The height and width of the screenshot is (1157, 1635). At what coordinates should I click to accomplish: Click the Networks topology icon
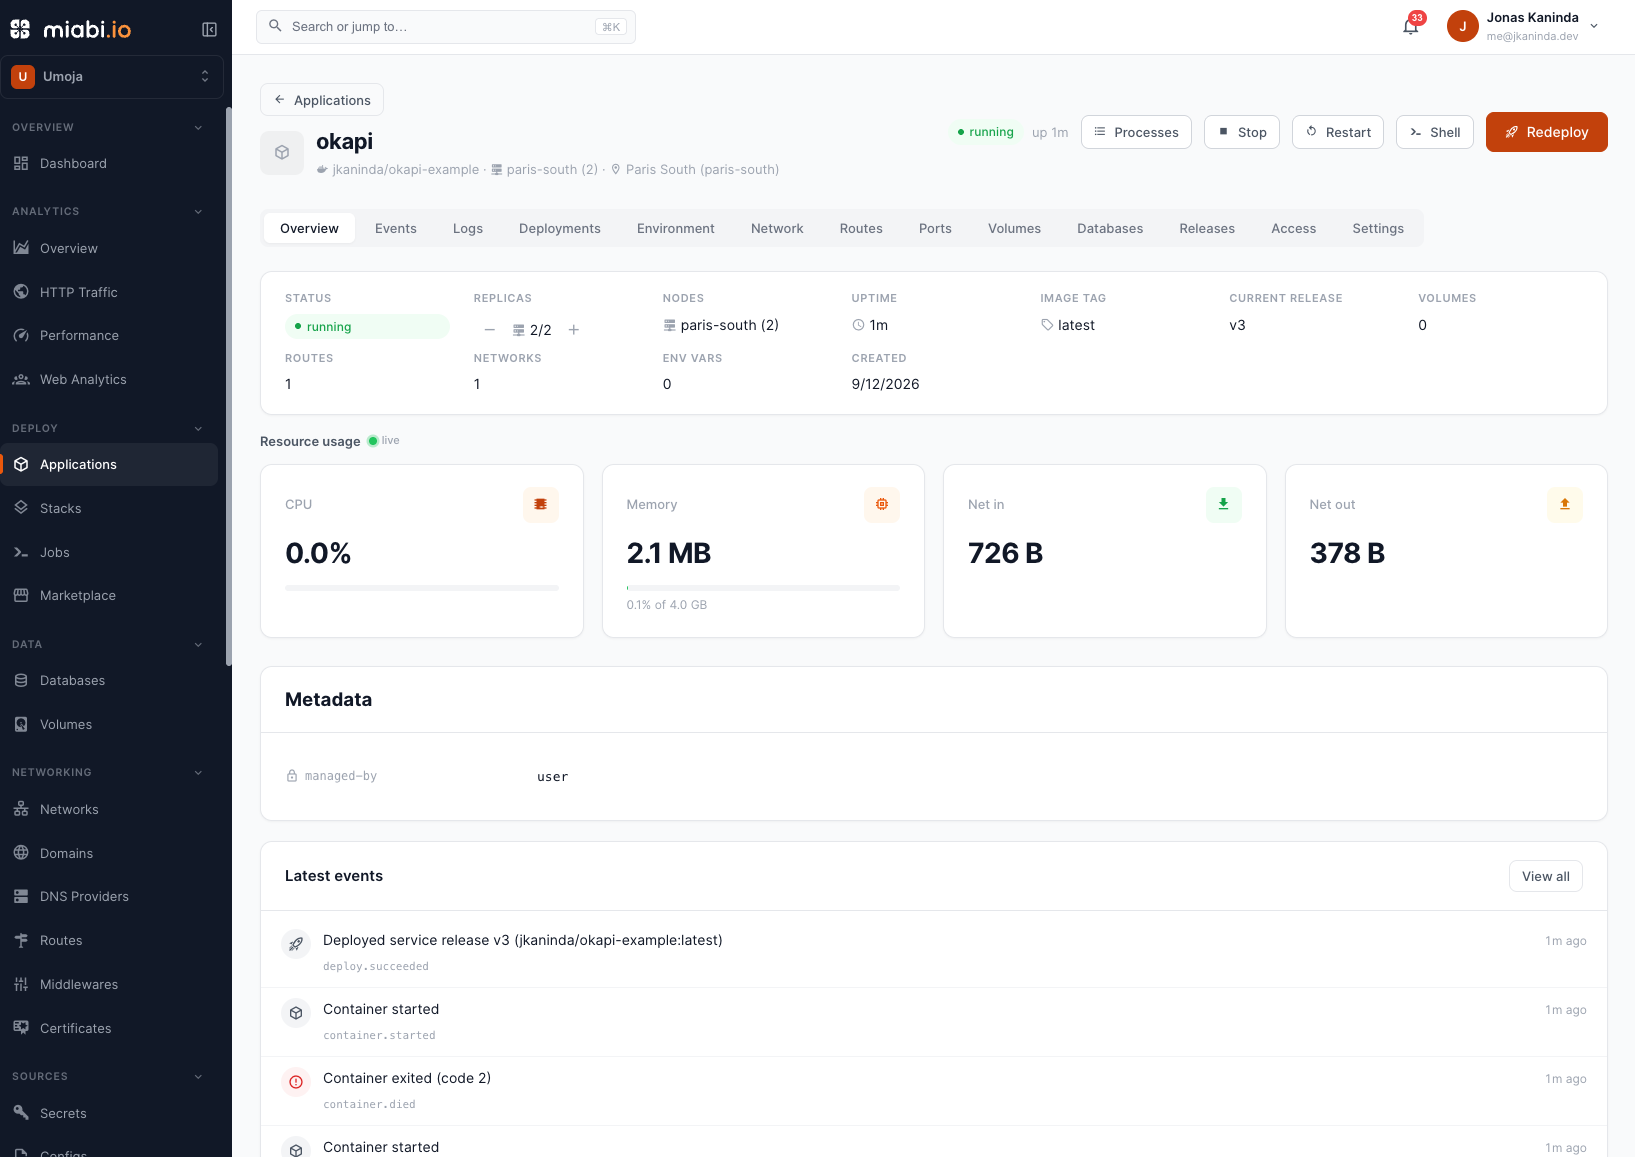(x=21, y=809)
